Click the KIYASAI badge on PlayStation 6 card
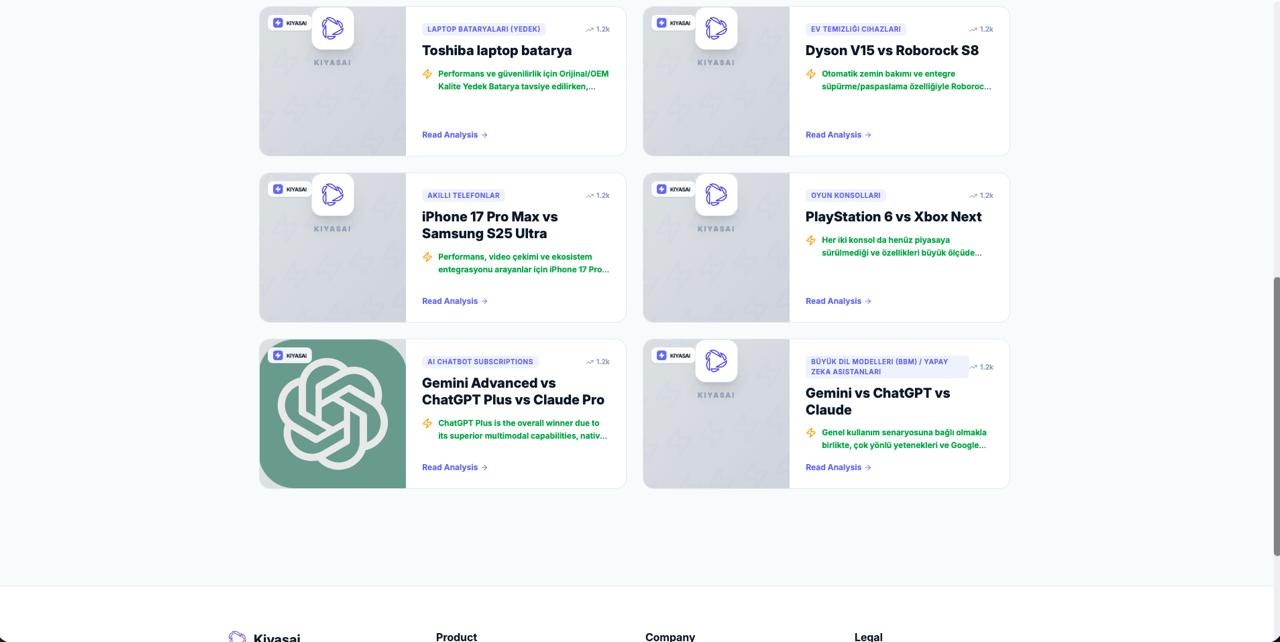 coord(673,189)
